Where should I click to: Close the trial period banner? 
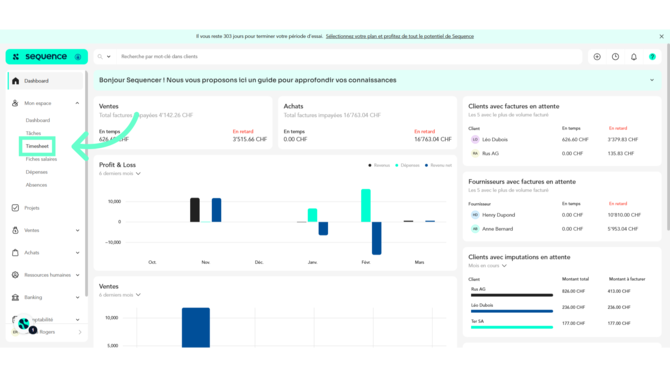[661, 36]
